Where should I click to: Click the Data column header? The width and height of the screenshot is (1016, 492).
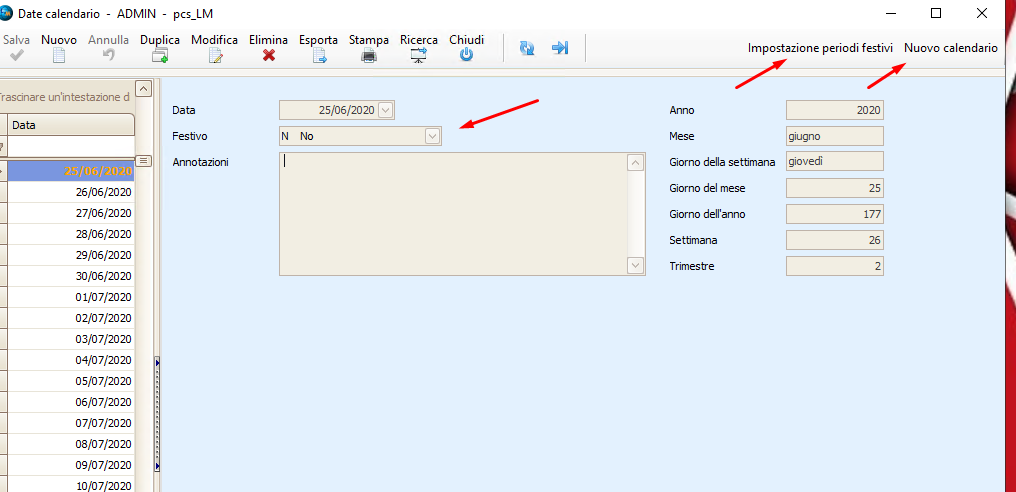[x=70, y=125]
